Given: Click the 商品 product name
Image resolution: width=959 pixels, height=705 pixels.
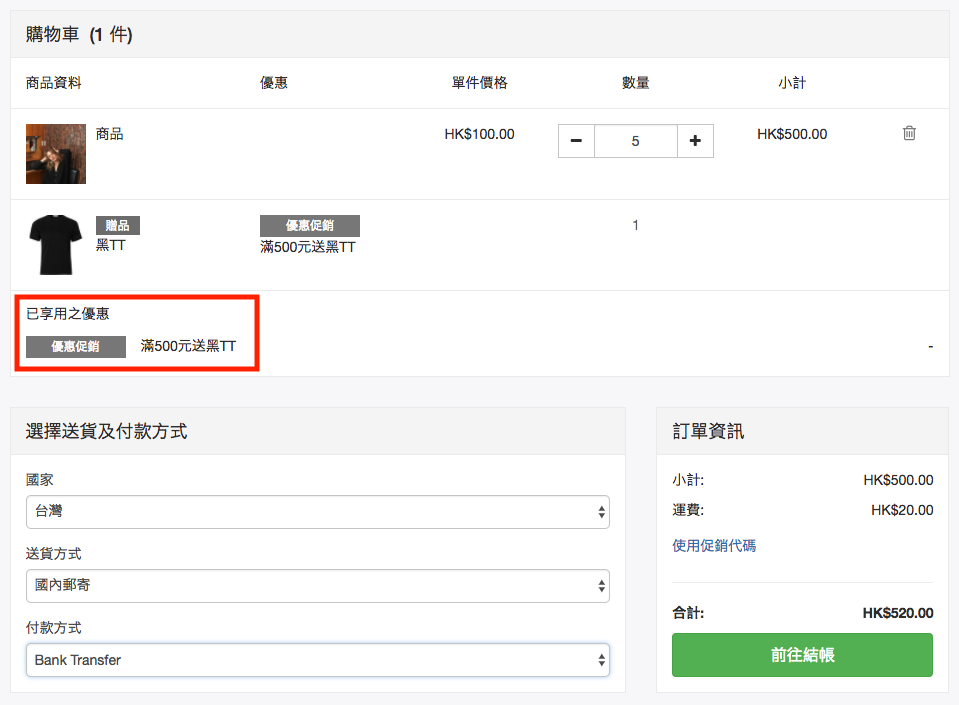Looking at the screenshot, I should [x=109, y=134].
